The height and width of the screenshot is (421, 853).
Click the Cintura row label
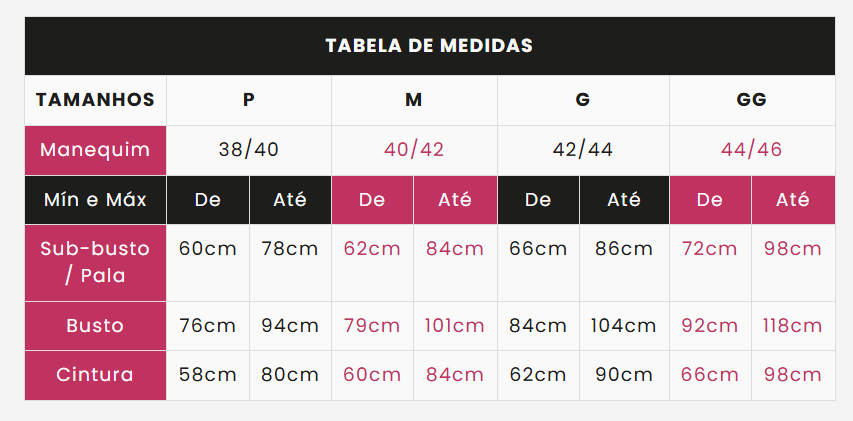[96, 375]
